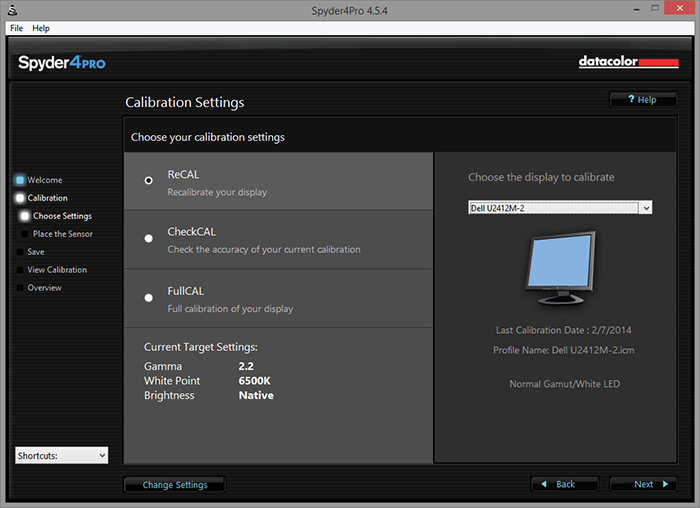
Task: Expand the Shortcuts dropdown
Action: tap(61, 455)
